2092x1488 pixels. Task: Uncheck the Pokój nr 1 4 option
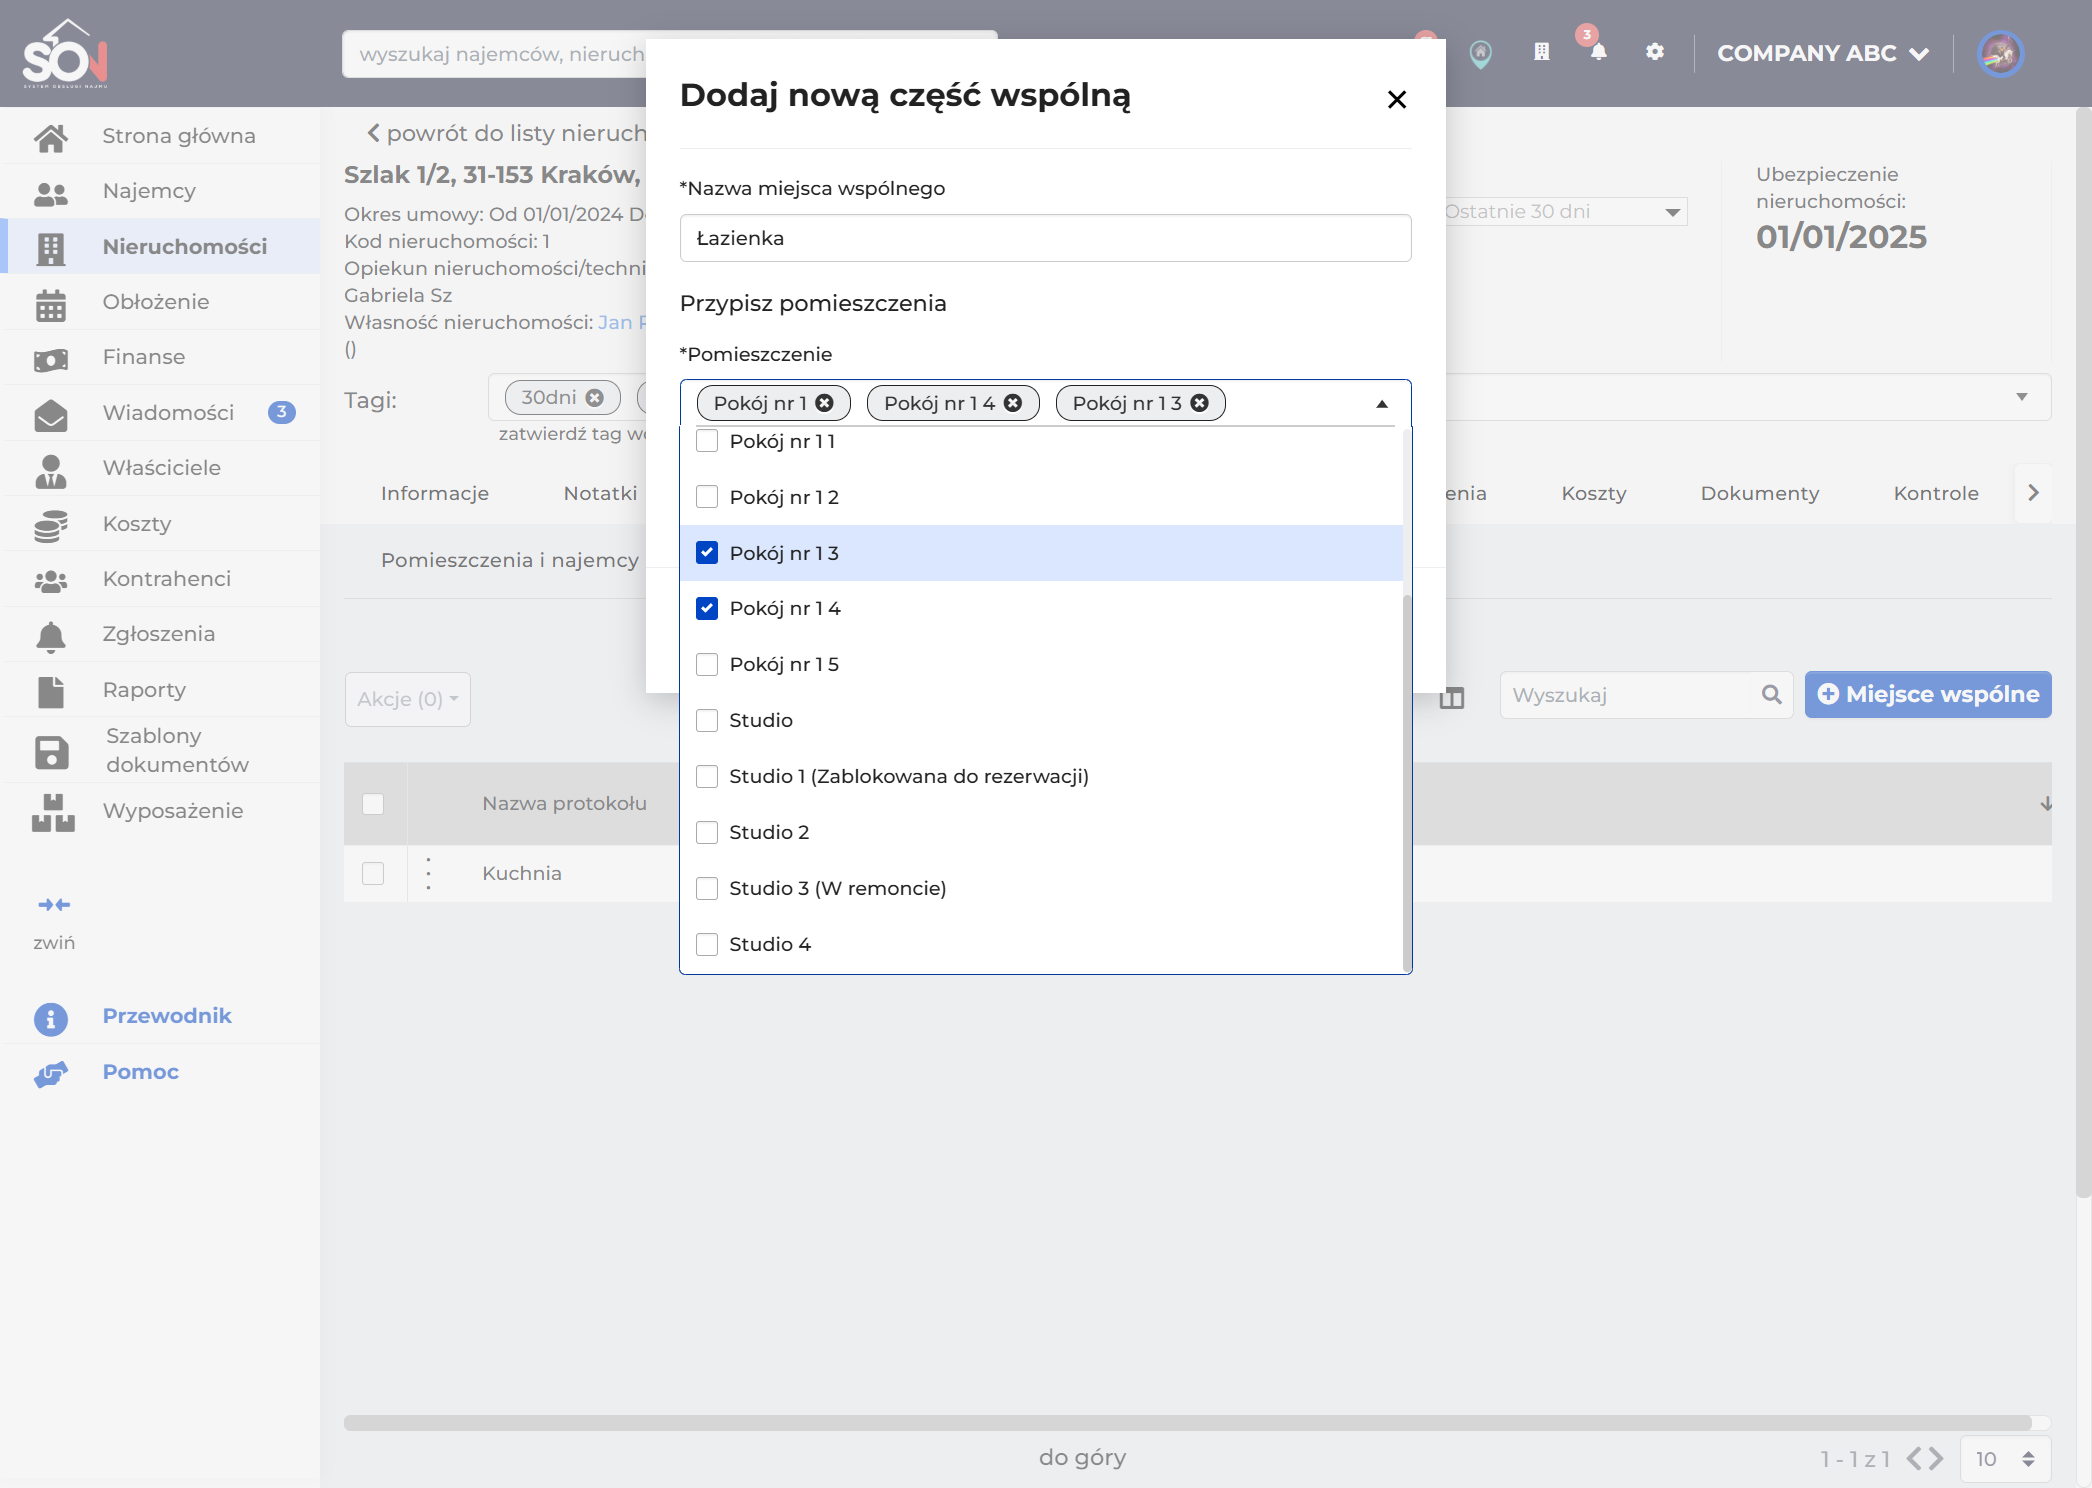coord(707,608)
